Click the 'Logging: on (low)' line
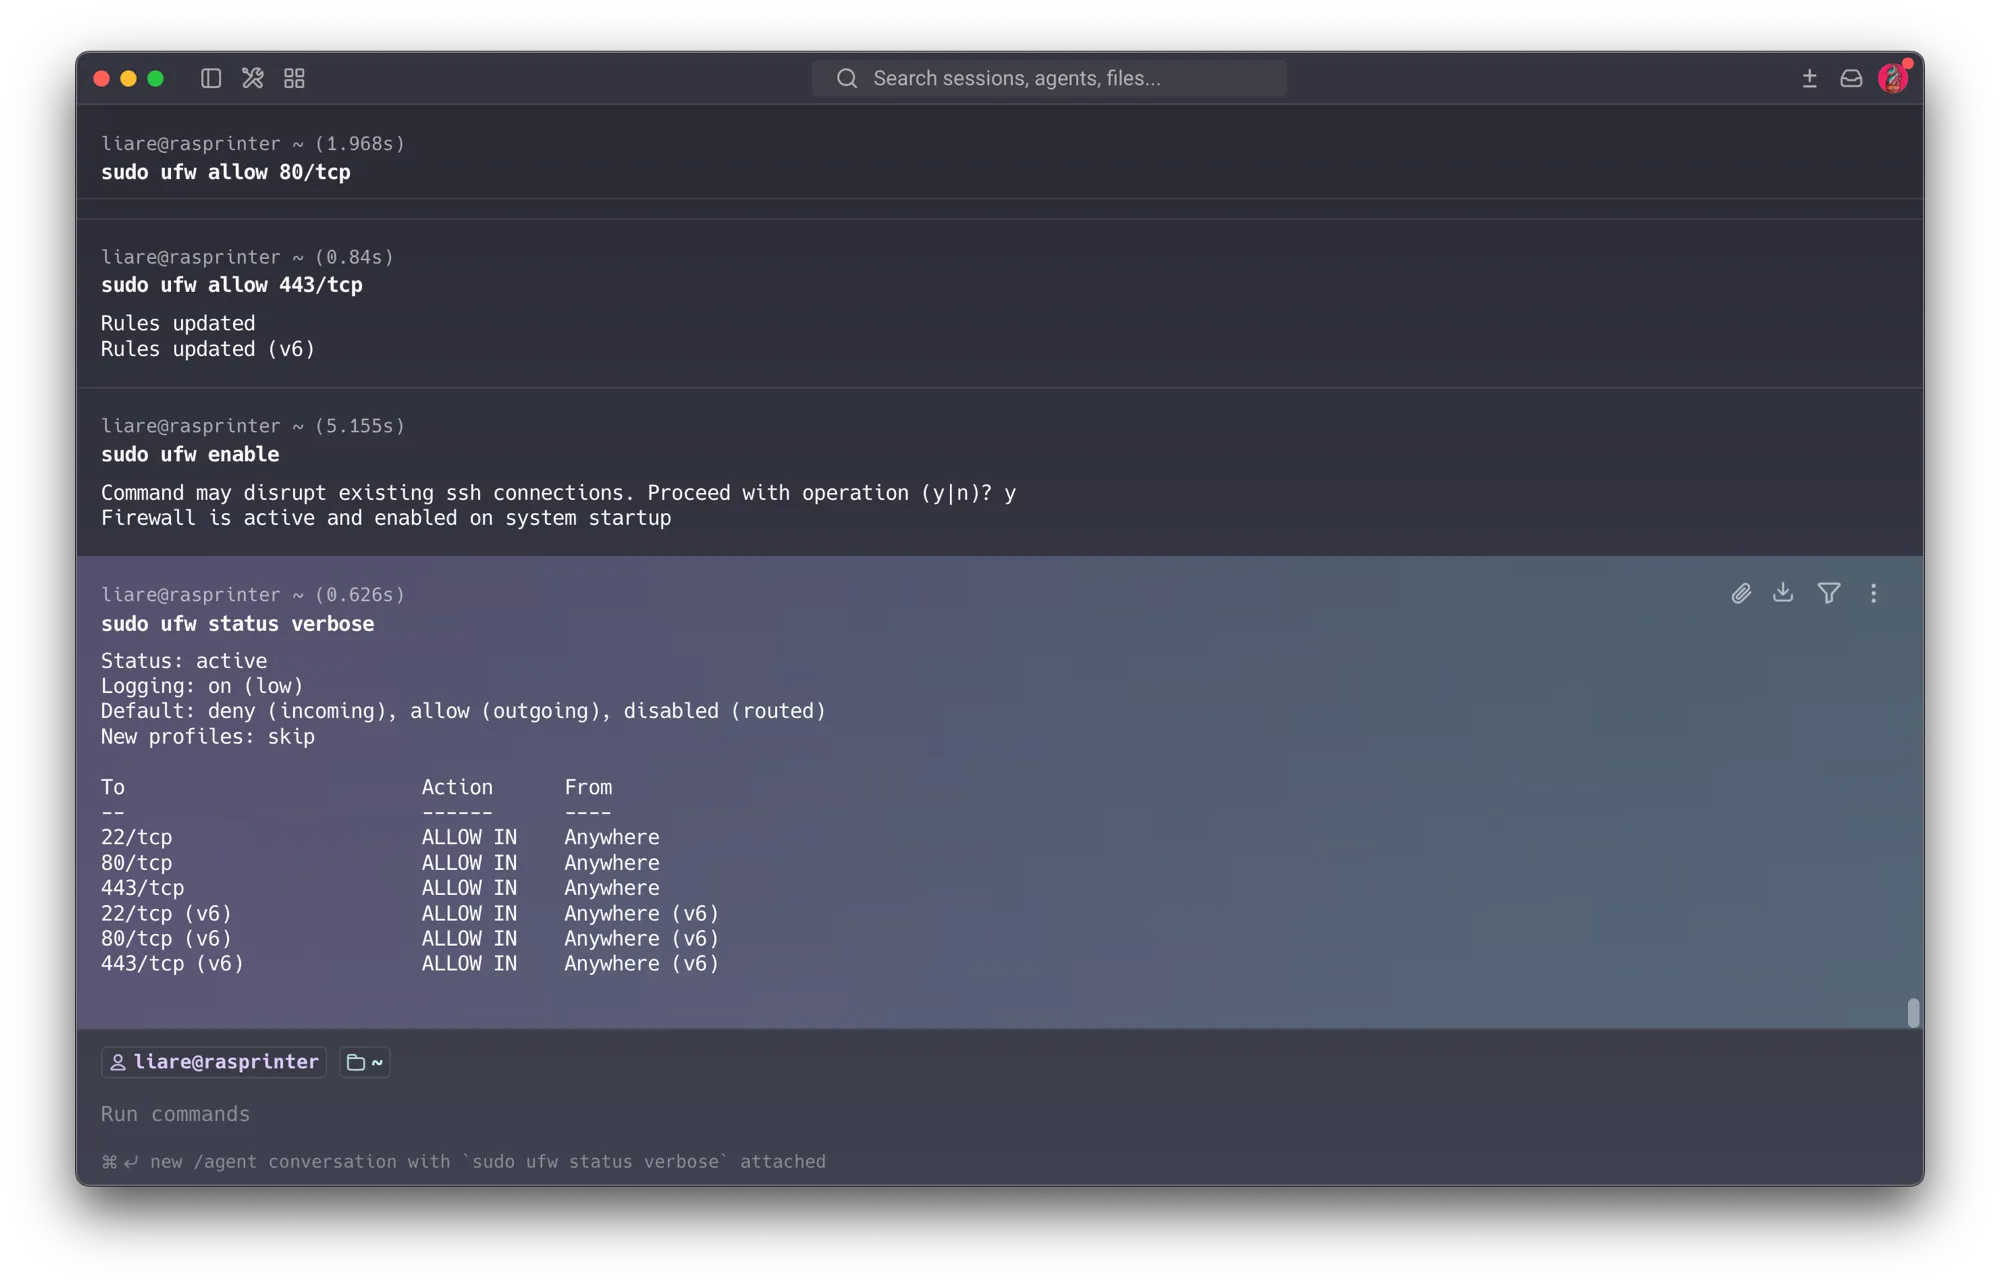Image resolution: width=2000 pixels, height=1286 pixels. [x=202, y=686]
